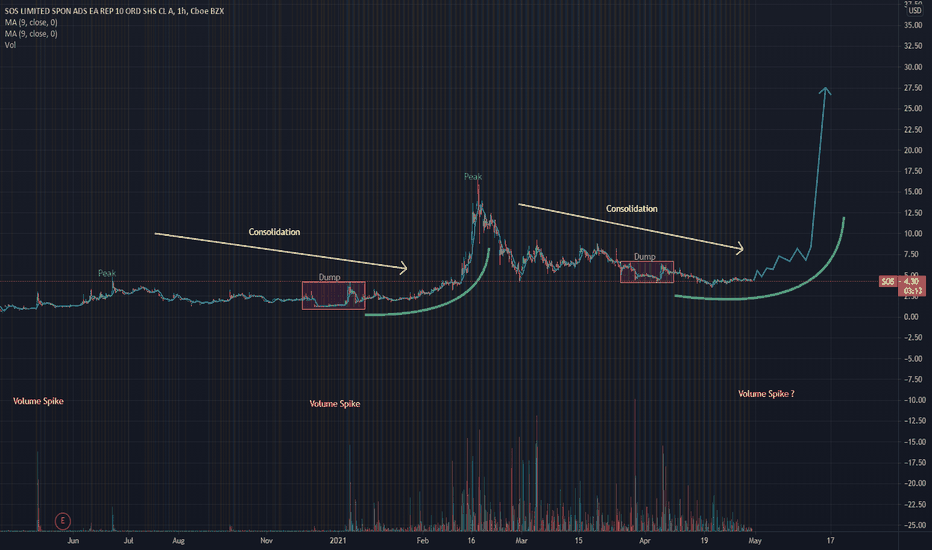Click the 0.00 price axis label
The height and width of the screenshot is (550, 932).
911,317
